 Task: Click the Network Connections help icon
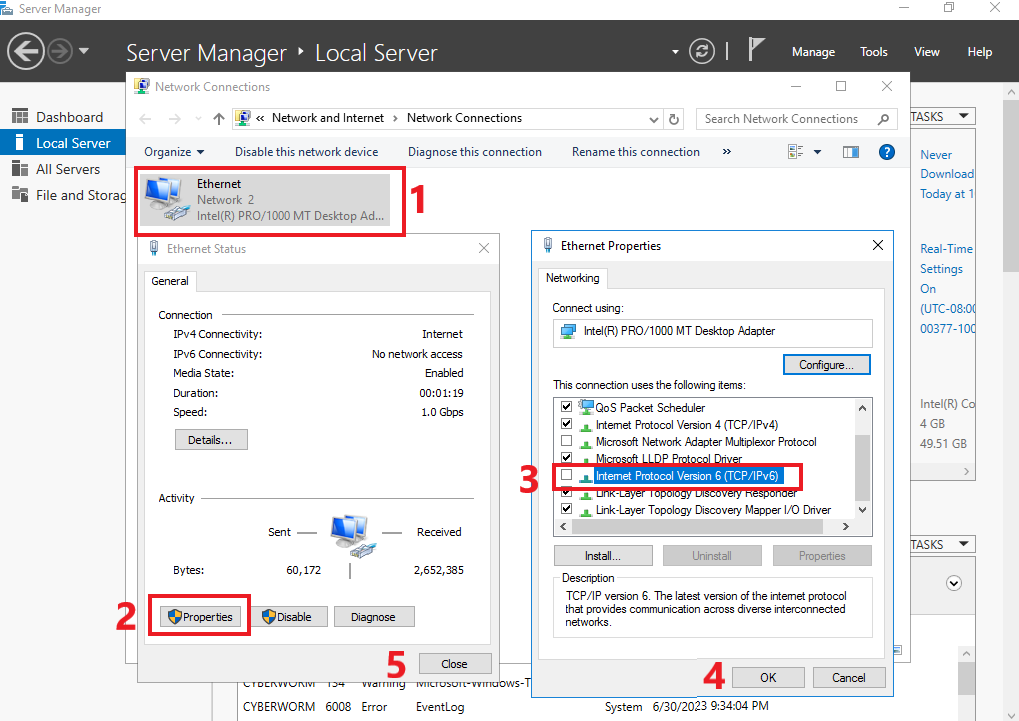click(x=885, y=152)
